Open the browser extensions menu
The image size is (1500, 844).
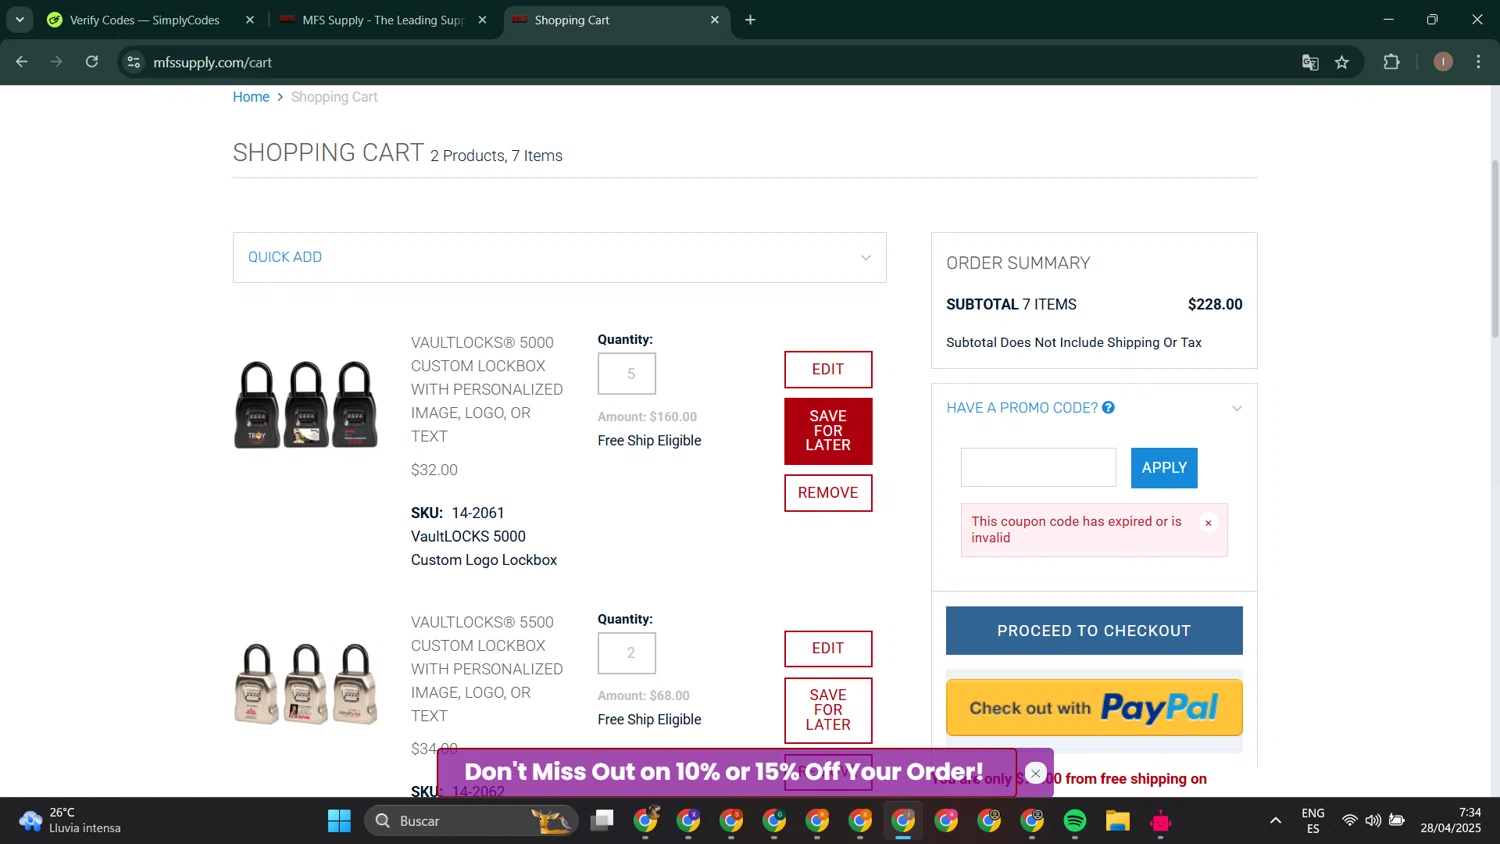(x=1392, y=62)
